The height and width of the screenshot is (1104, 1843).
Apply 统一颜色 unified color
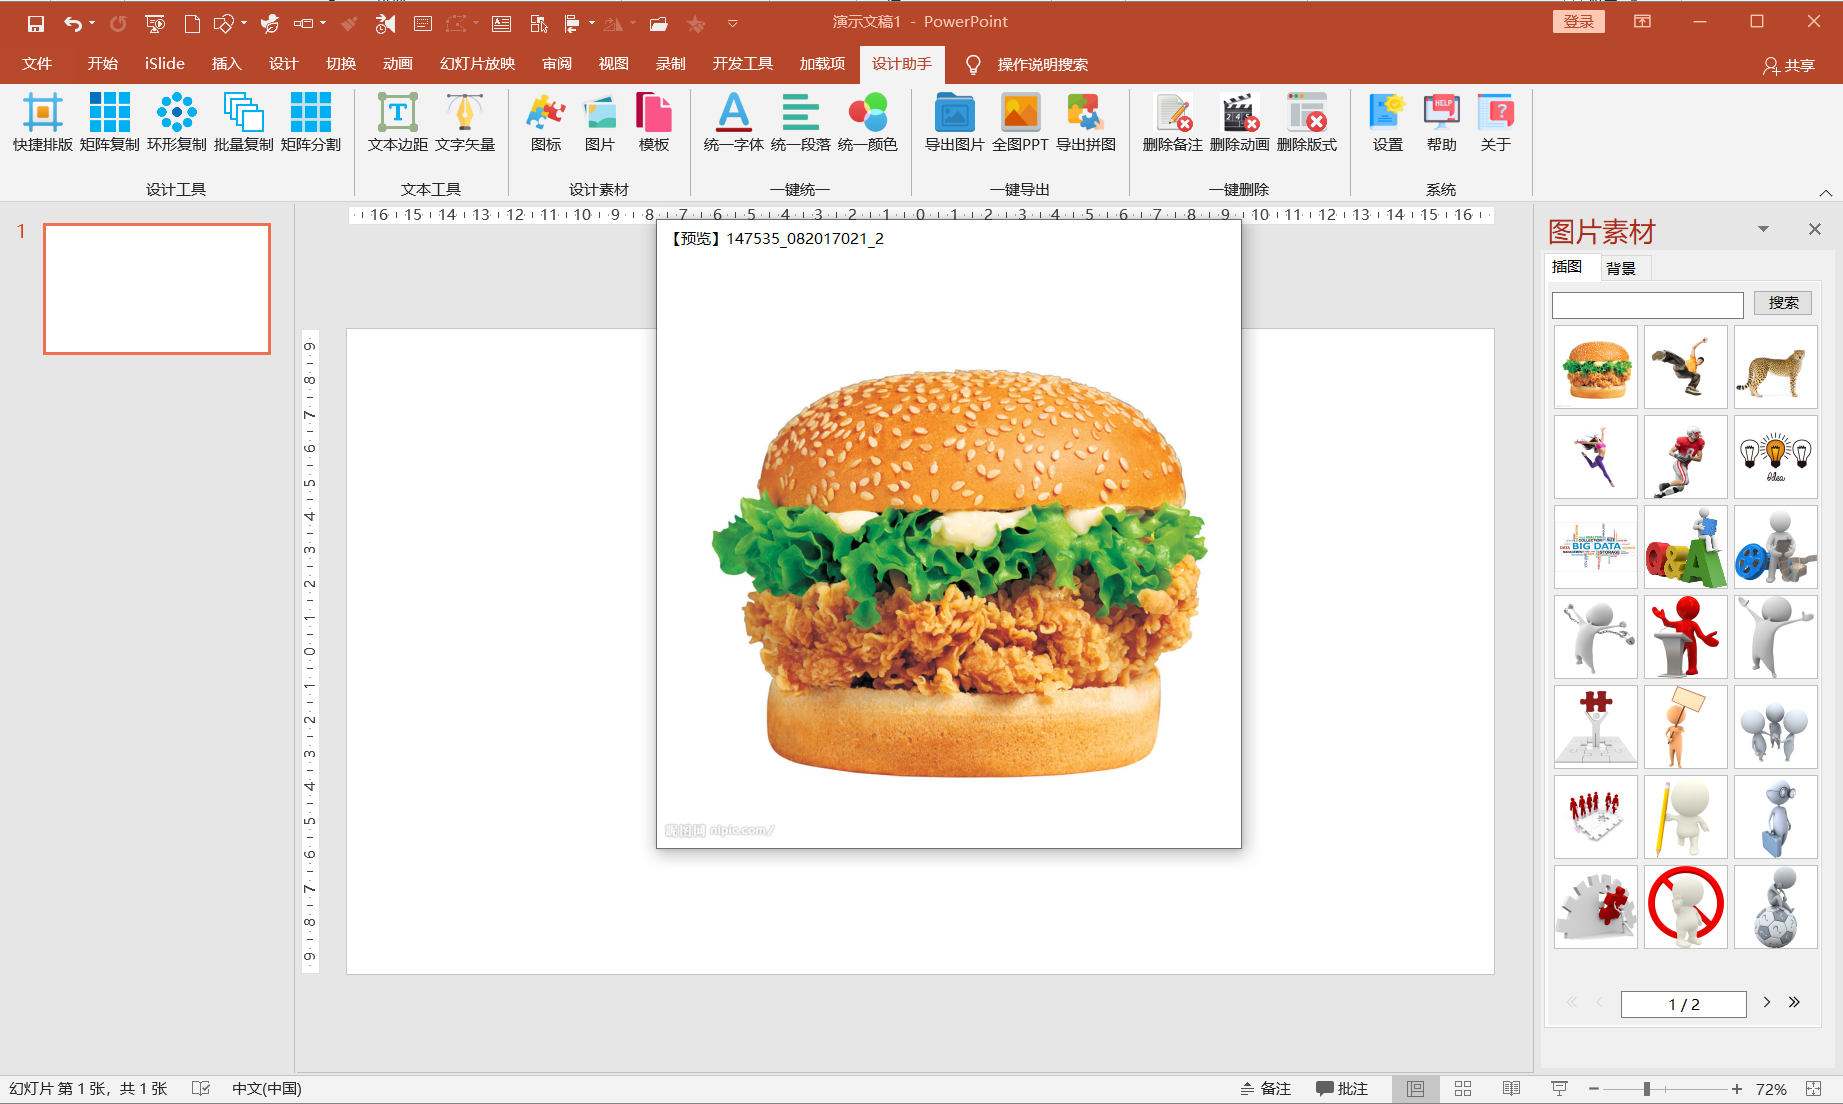click(x=868, y=122)
